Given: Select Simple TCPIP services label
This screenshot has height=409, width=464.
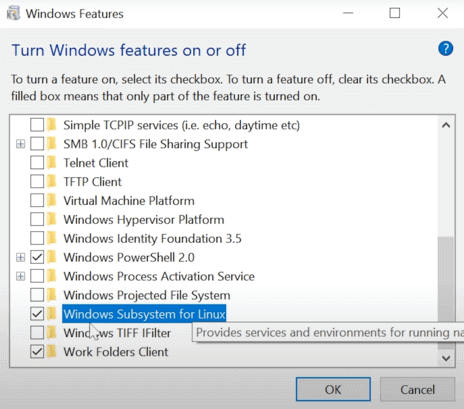Looking at the screenshot, I should 182,125.
